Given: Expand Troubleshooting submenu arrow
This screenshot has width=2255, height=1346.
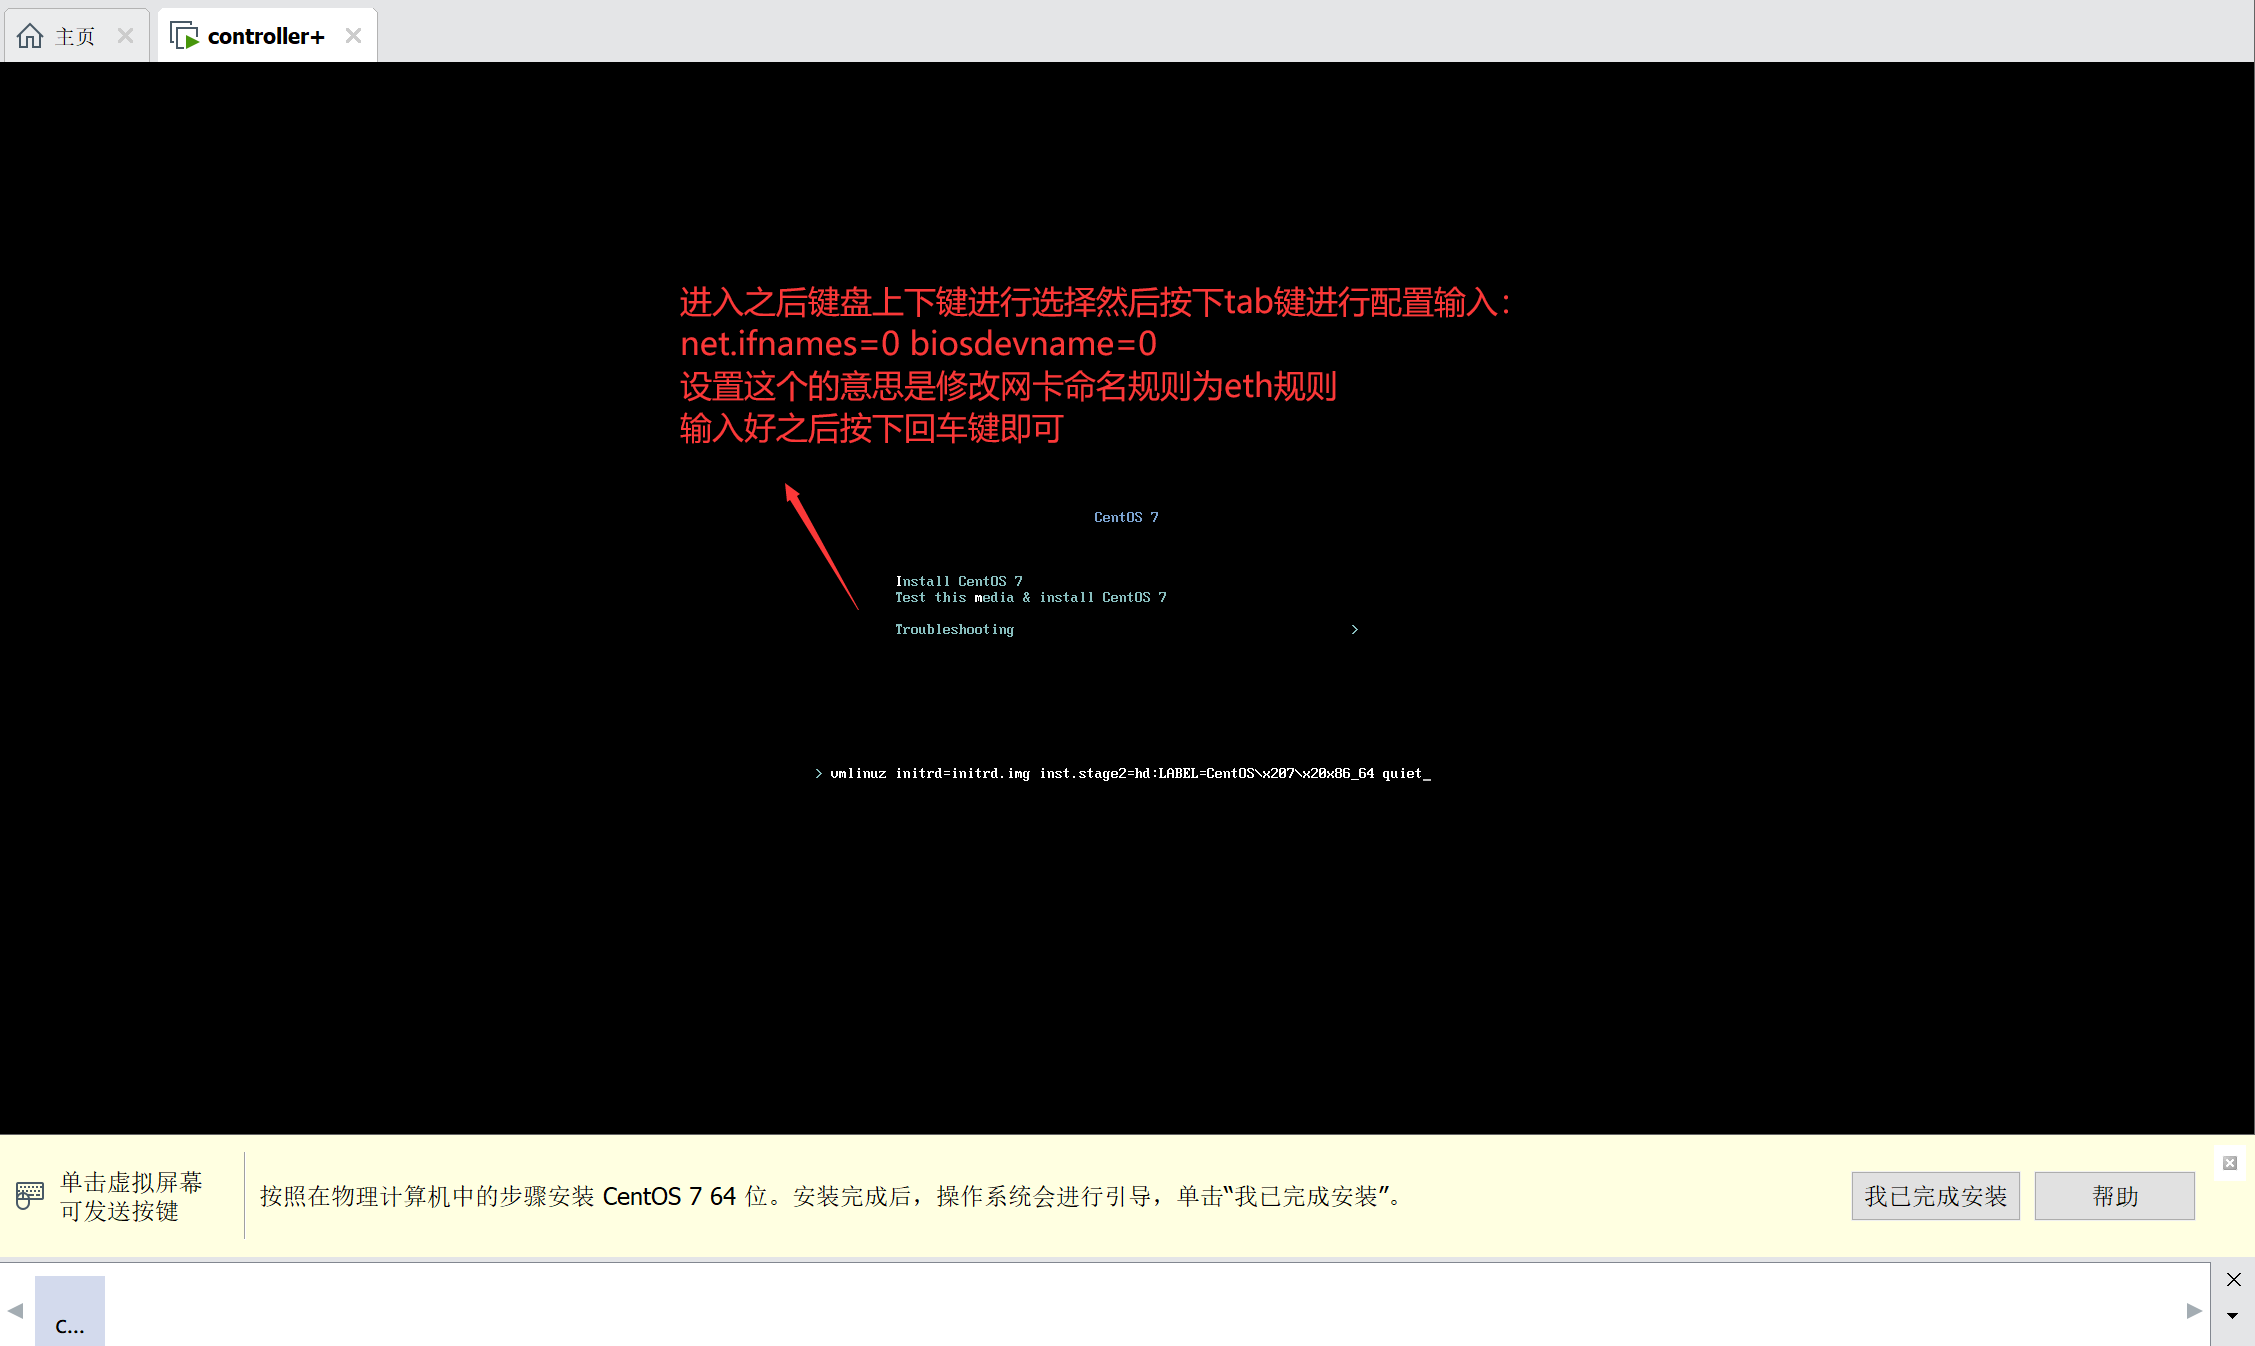Looking at the screenshot, I should pyautogui.click(x=1354, y=629).
